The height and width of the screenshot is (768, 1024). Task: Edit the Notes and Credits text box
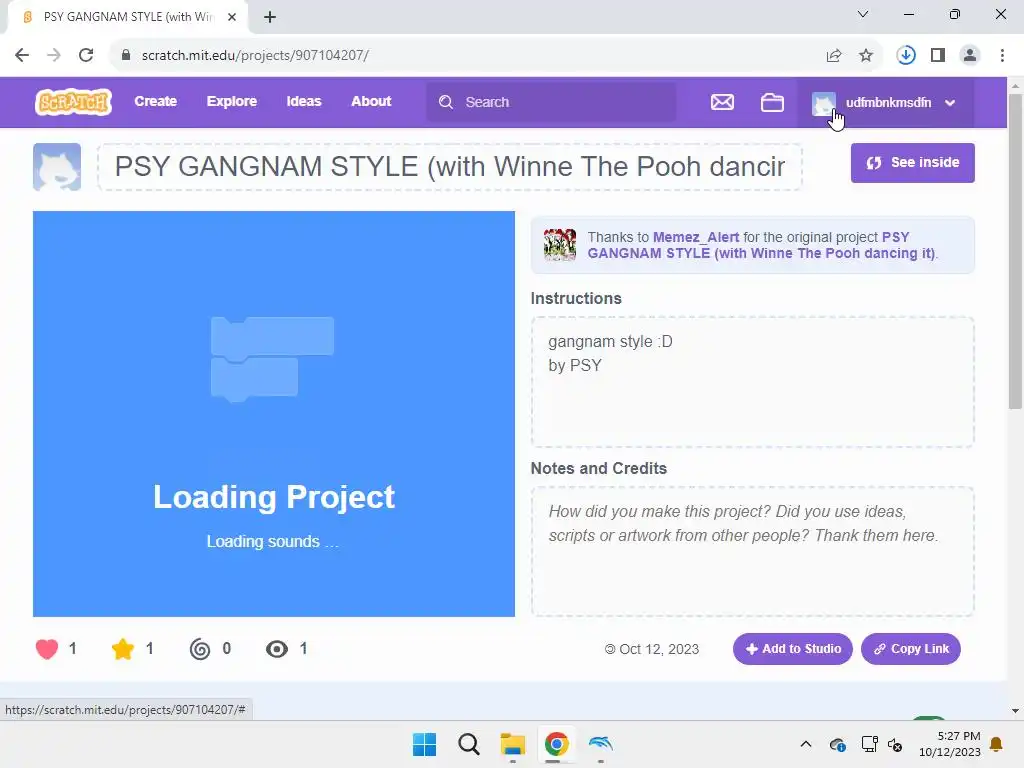[752, 552]
